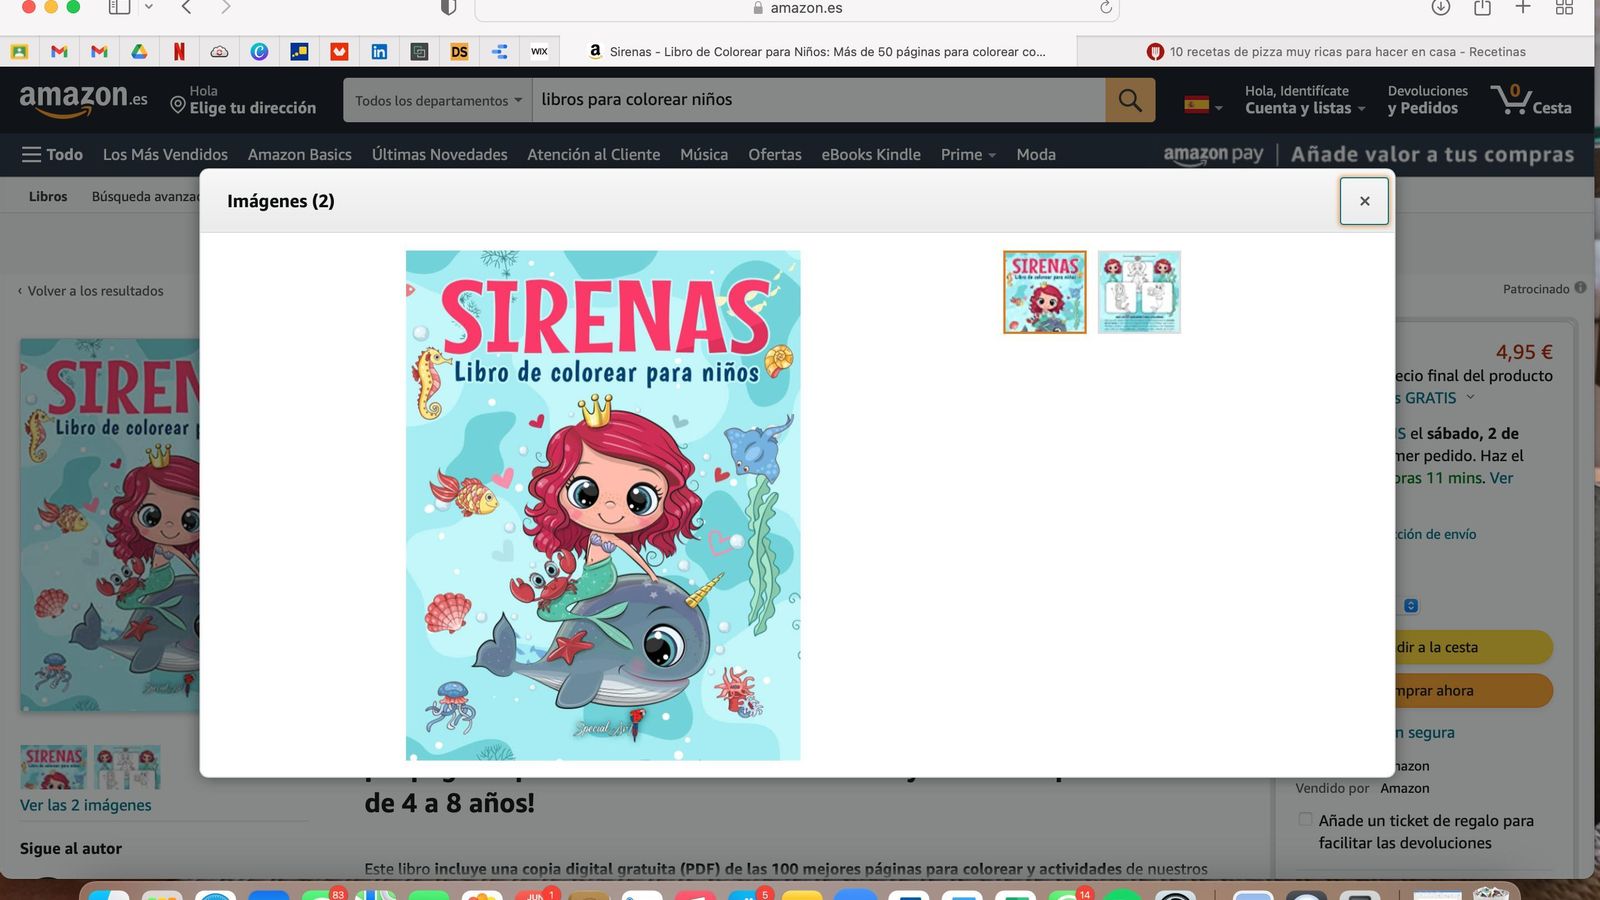Open the Ofertas navigation menu item
This screenshot has height=900, width=1600.
point(774,154)
